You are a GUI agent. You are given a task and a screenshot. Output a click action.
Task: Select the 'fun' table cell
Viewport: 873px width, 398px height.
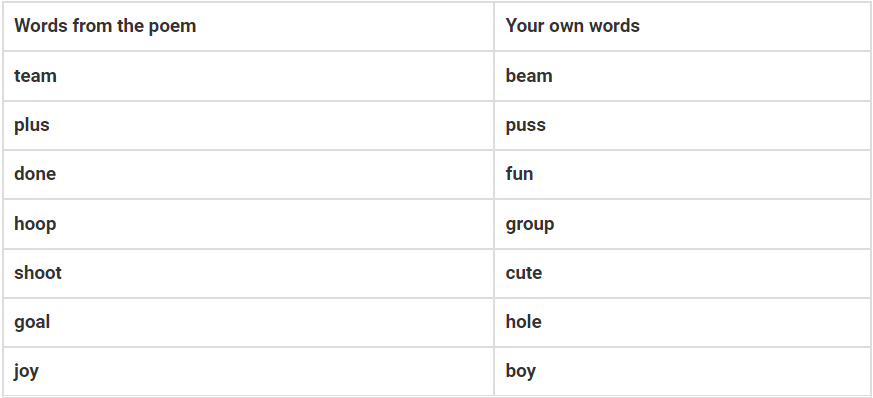click(x=682, y=174)
